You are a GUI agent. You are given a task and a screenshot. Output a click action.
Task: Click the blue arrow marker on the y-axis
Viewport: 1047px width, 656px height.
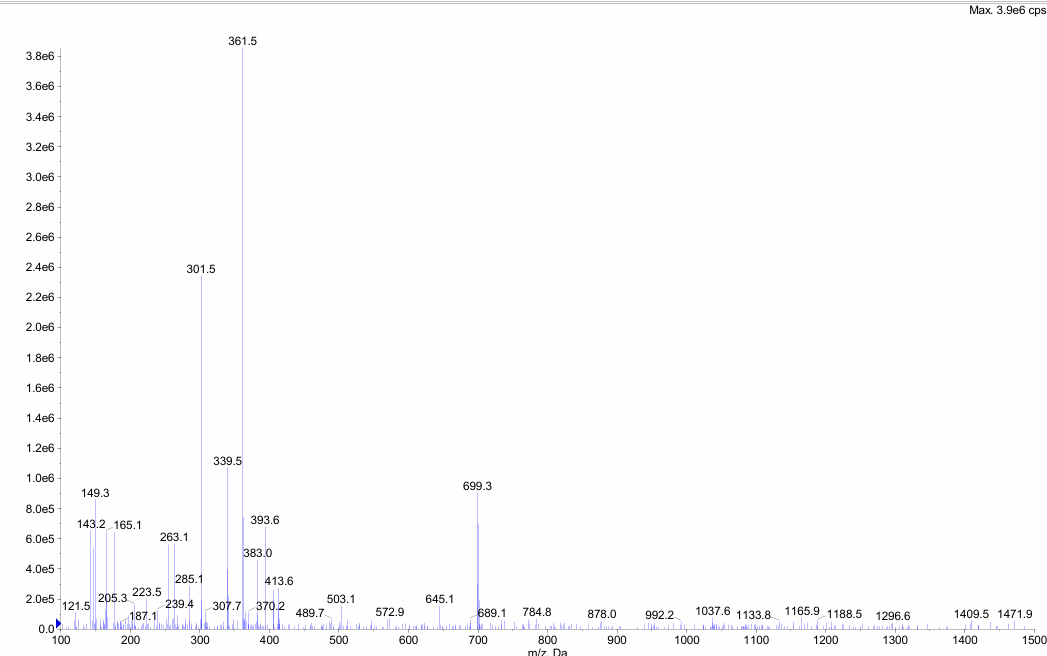coord(58,623)
